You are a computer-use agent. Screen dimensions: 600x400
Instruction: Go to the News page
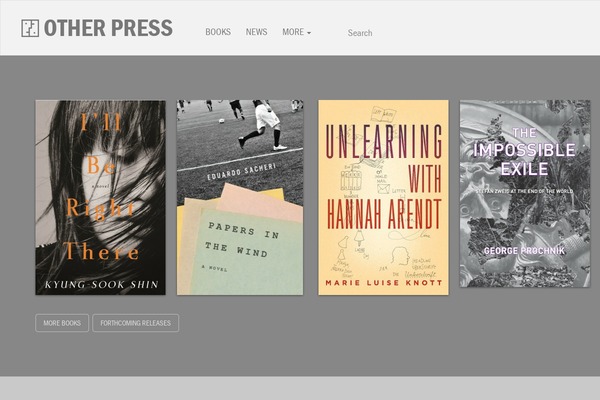click(x=256, y=32)
